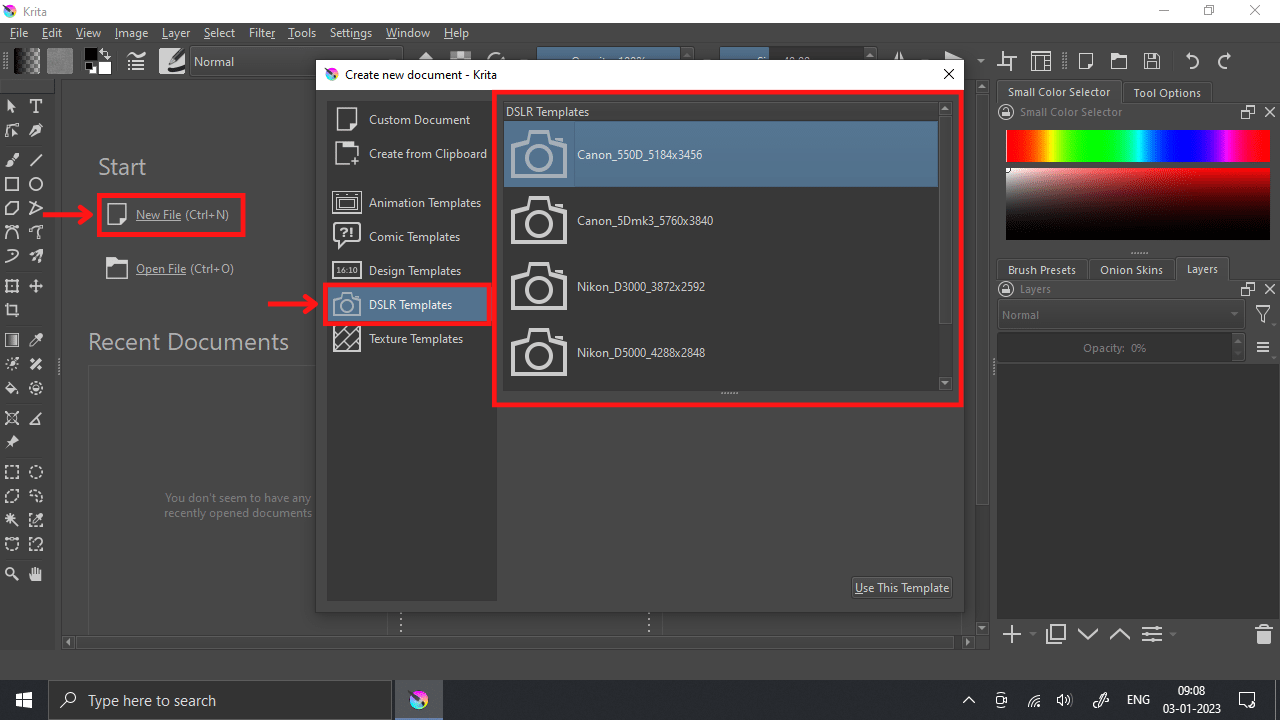Duplicate layer using stacked squares icon

(1055, 634)
